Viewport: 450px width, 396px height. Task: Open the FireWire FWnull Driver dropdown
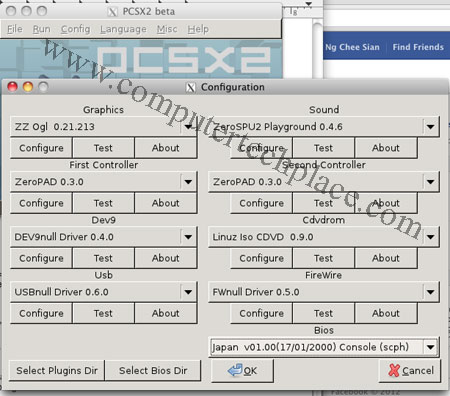pos(430,292)
